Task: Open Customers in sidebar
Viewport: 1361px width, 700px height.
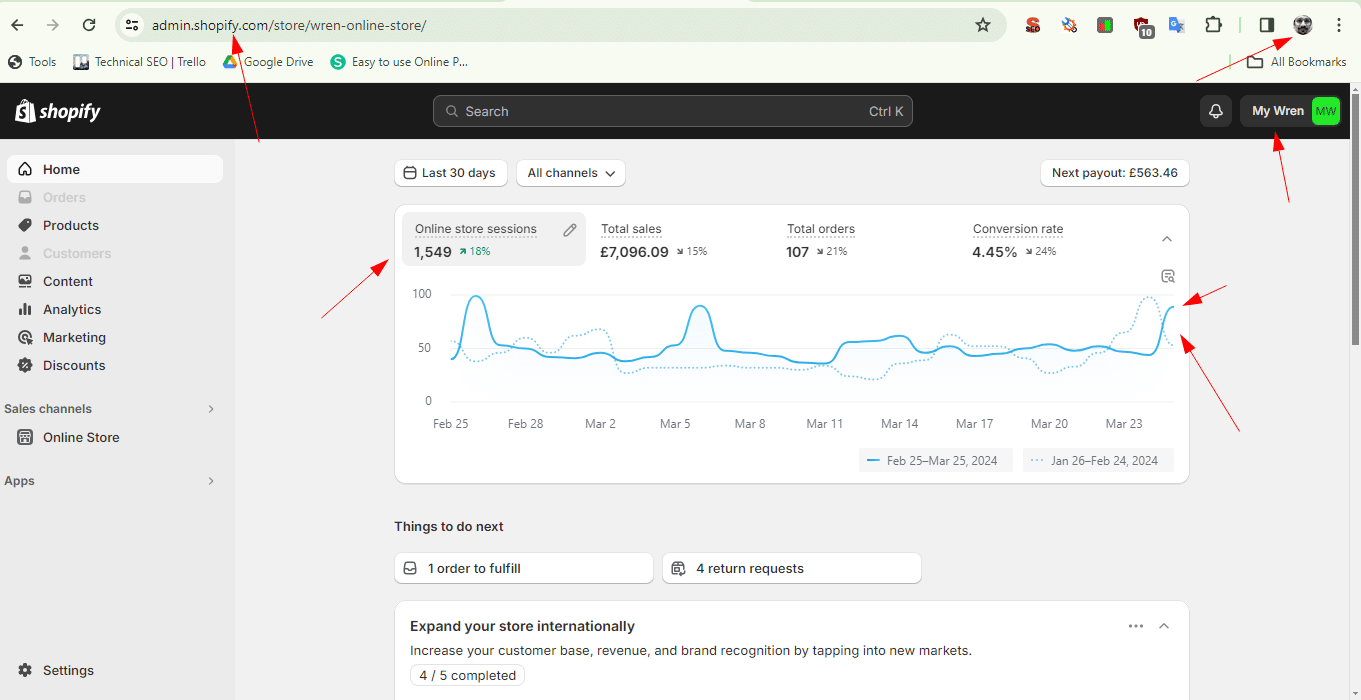Action: coord(115,253)
